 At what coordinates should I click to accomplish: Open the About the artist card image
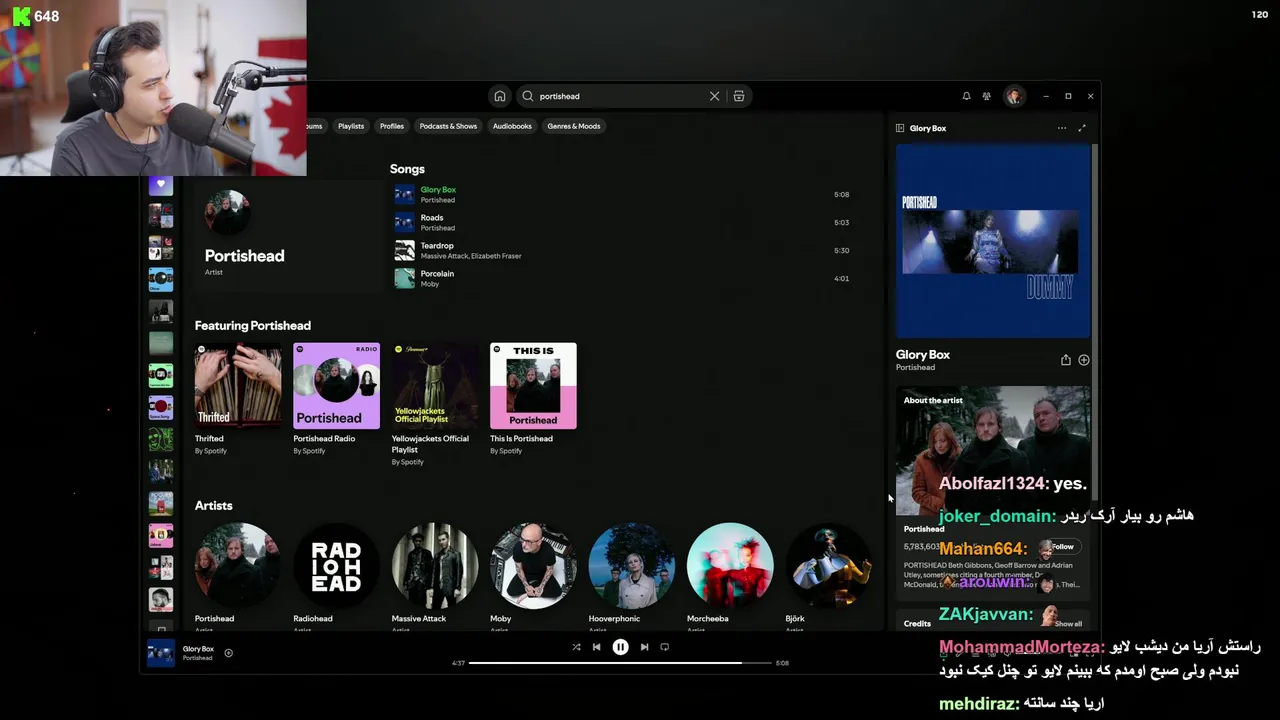tap(993, 450)
